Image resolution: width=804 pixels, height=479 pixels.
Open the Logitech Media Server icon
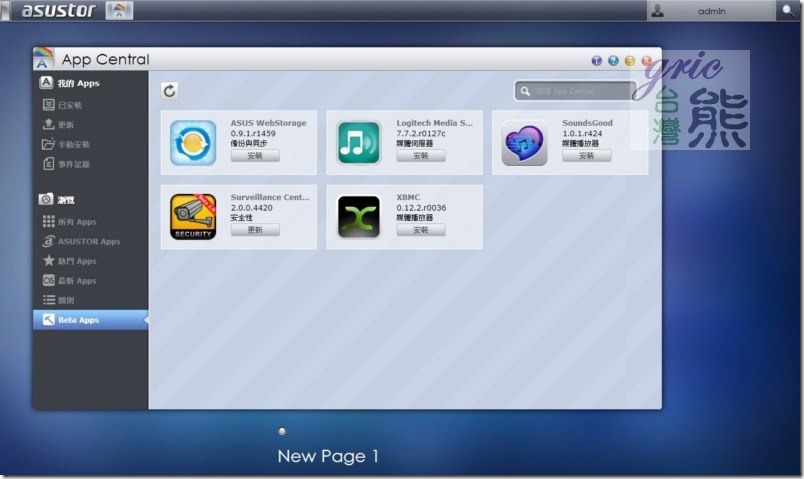click(x=358, y=143)
